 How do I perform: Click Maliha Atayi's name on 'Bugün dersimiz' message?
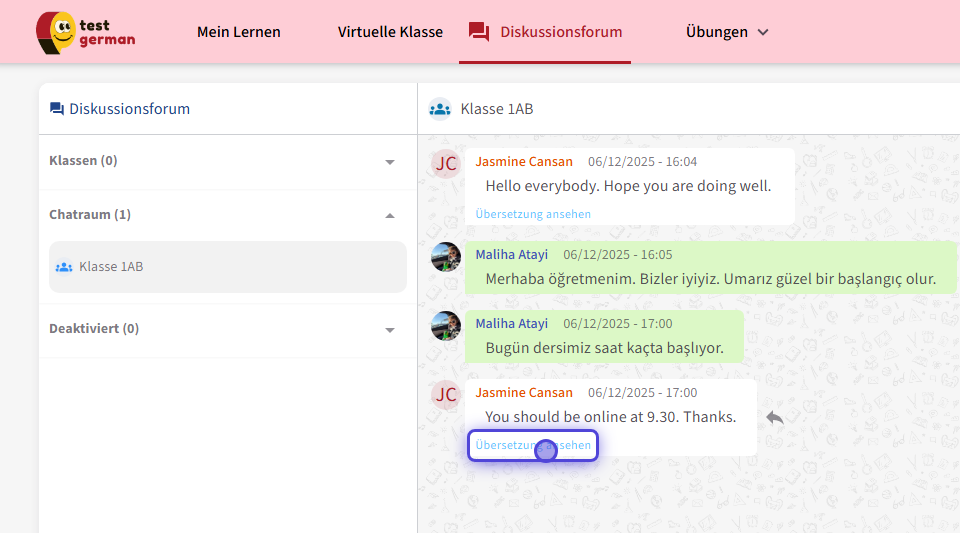tap(511, 324)
